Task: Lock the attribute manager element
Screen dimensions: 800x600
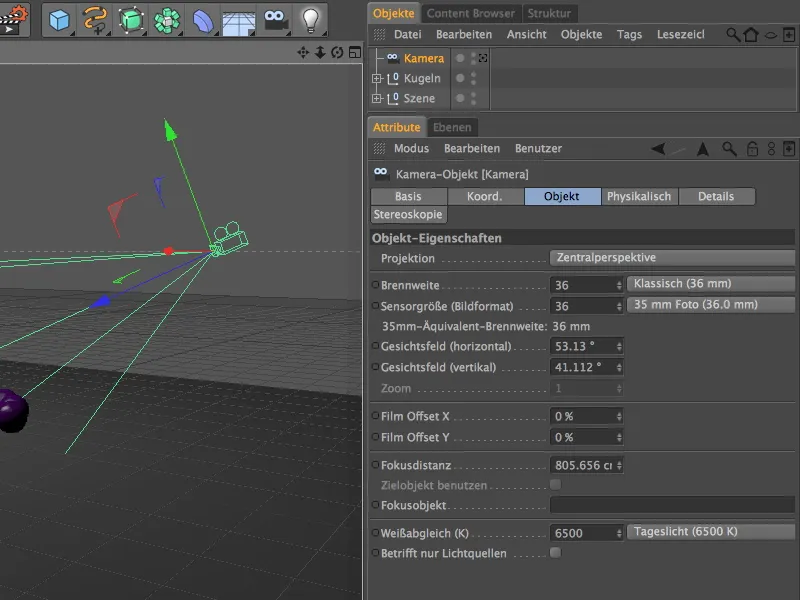Action: (752, 149)
